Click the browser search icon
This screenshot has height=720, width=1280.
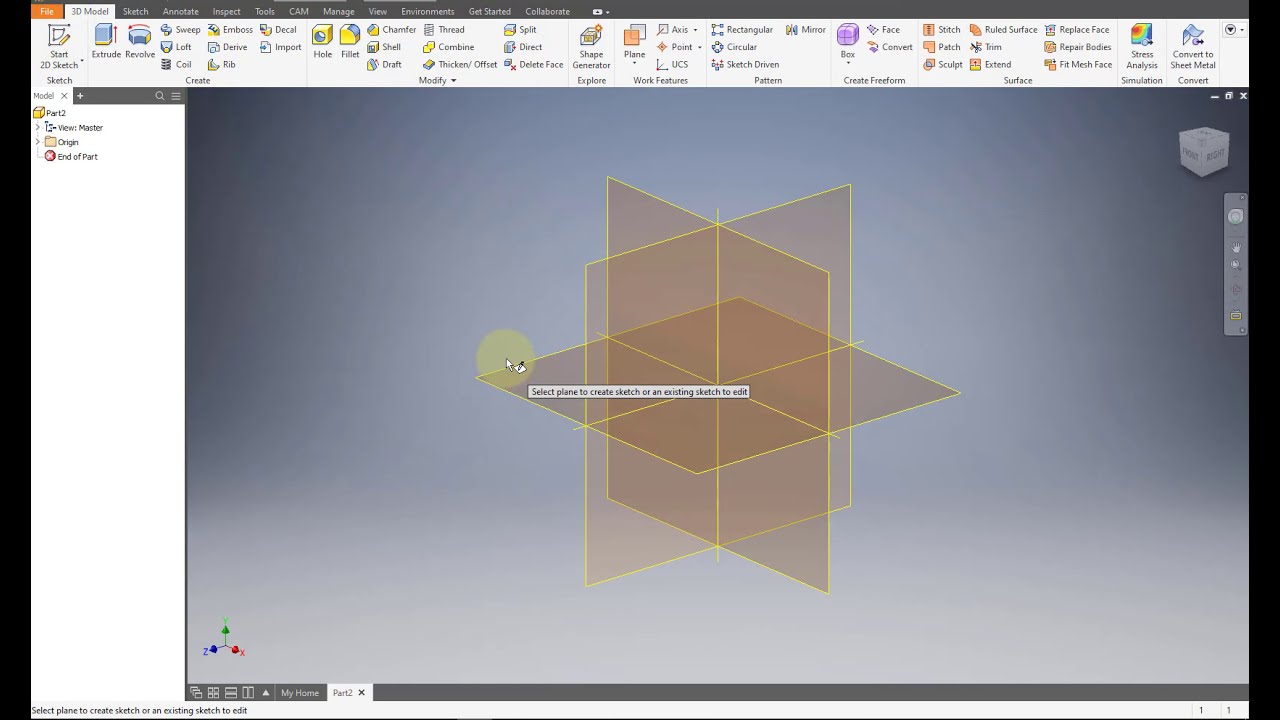click(x=159, y=96)
